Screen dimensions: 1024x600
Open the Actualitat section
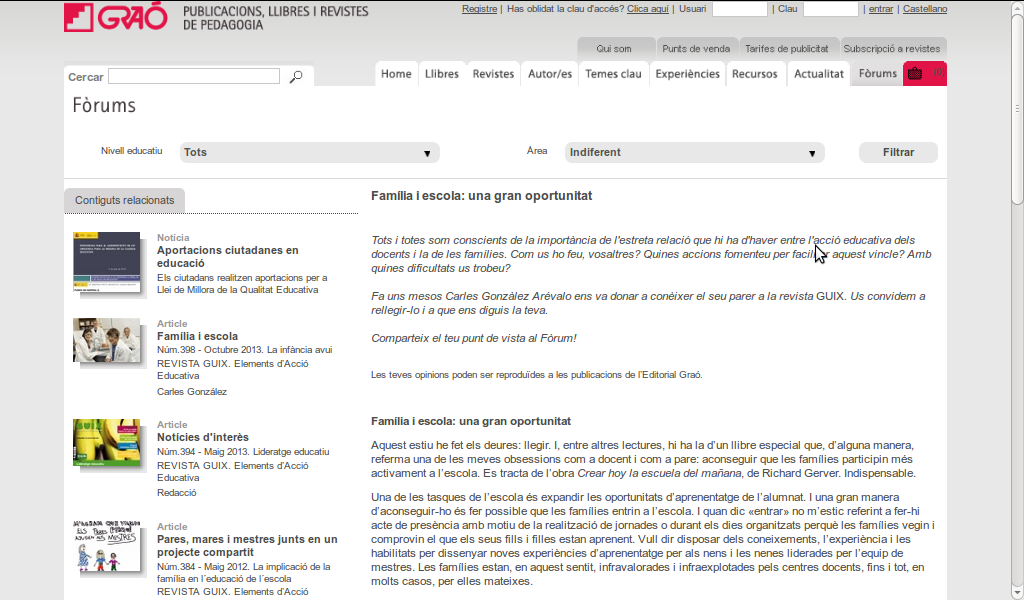818,74
